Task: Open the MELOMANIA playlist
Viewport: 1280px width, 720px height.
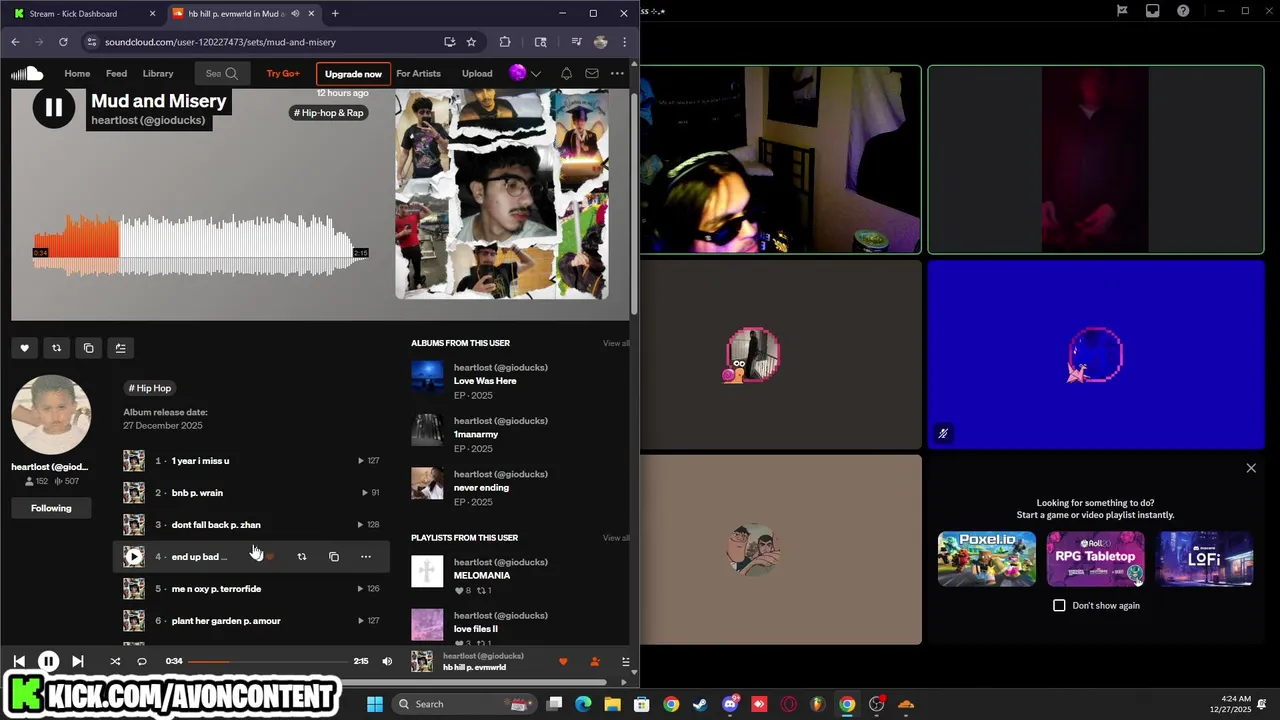Action: pos(482,576)
